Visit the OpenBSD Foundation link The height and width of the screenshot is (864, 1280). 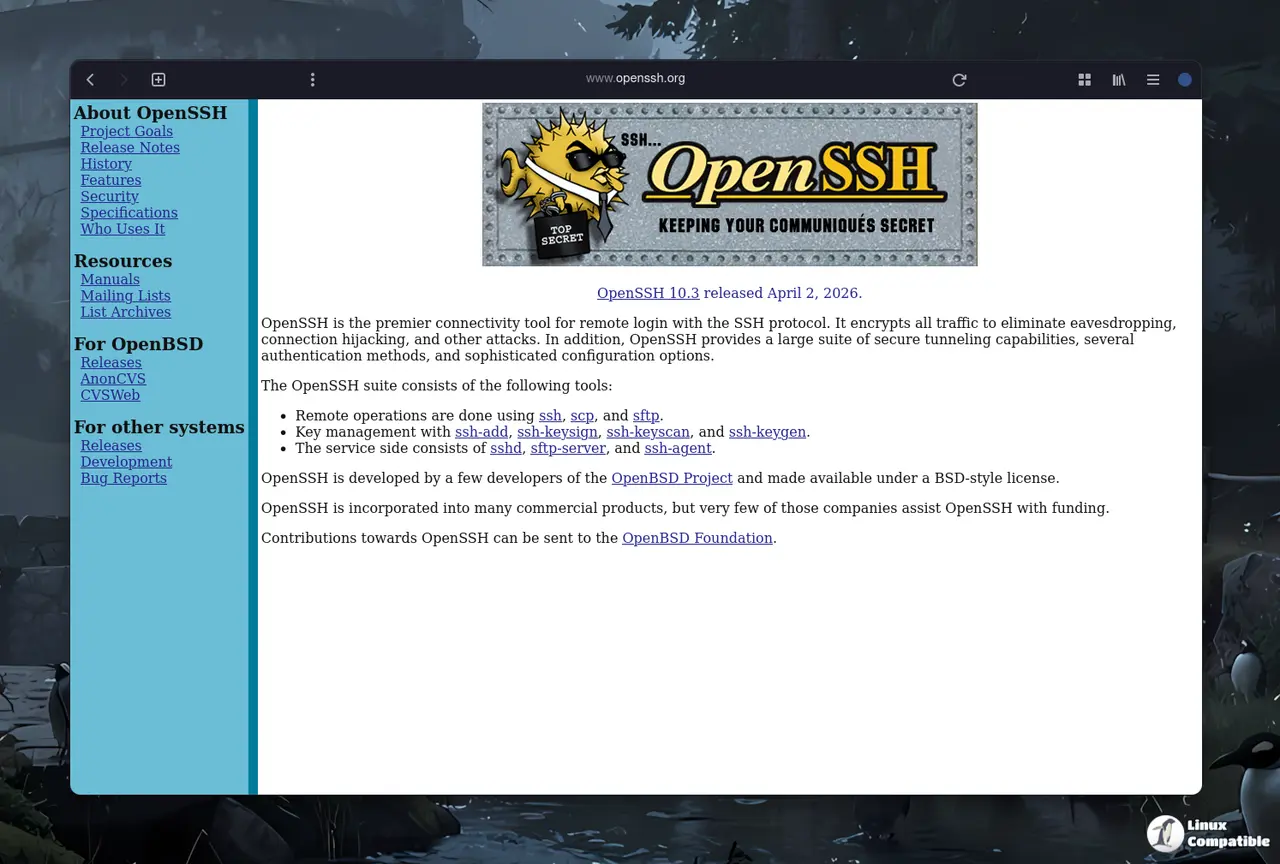pos(697,538)
